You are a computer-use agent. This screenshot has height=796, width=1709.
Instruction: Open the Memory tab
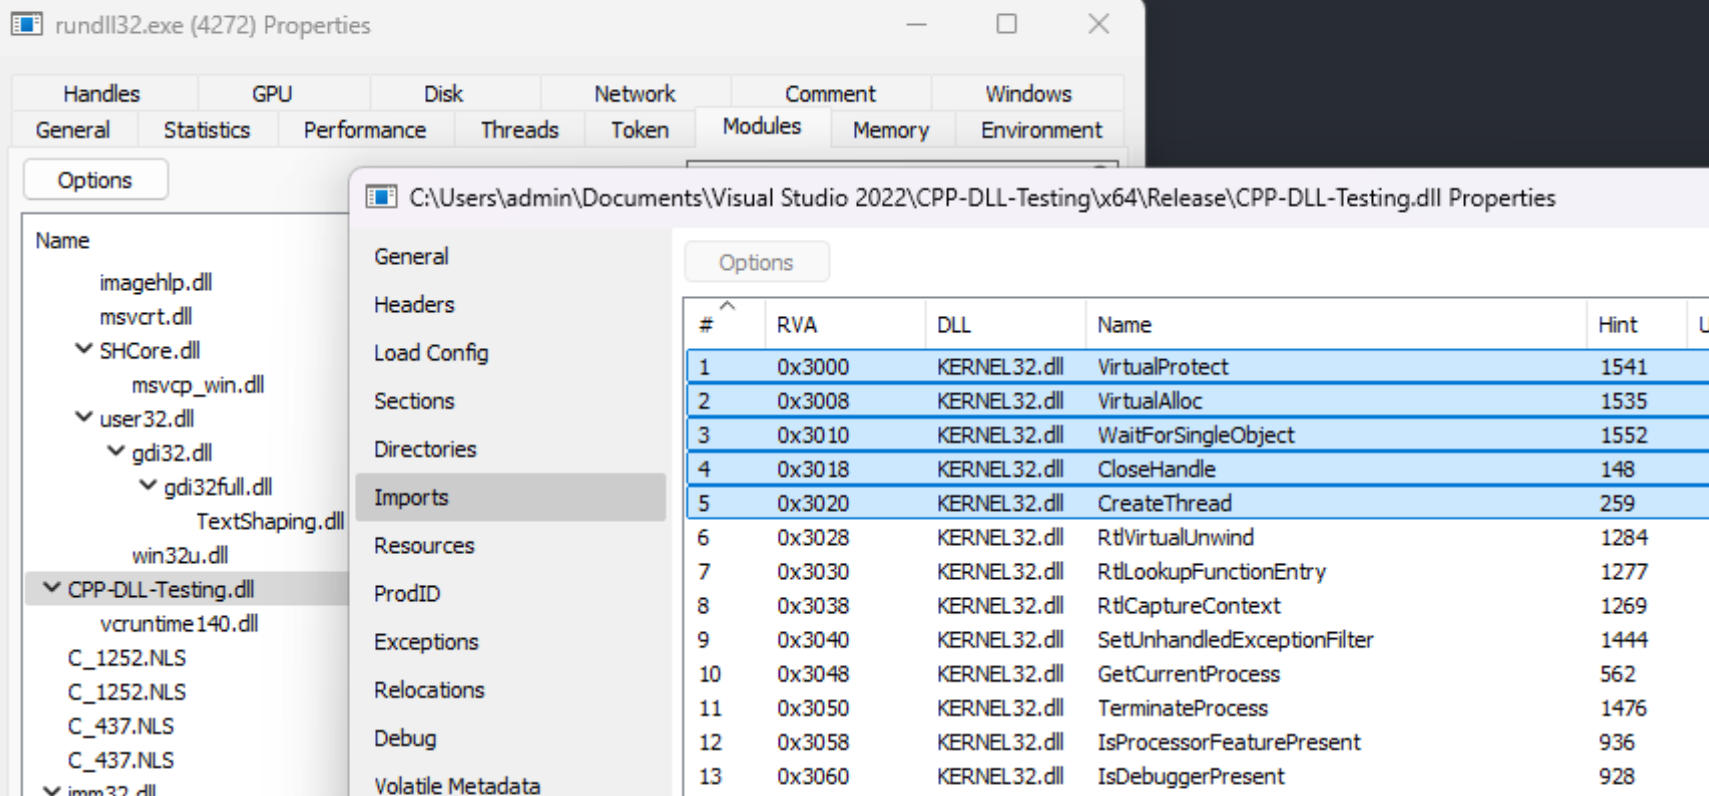891,130
